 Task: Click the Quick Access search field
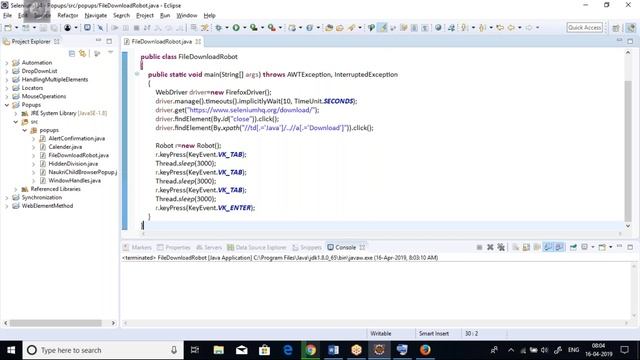tap(585, 28)
